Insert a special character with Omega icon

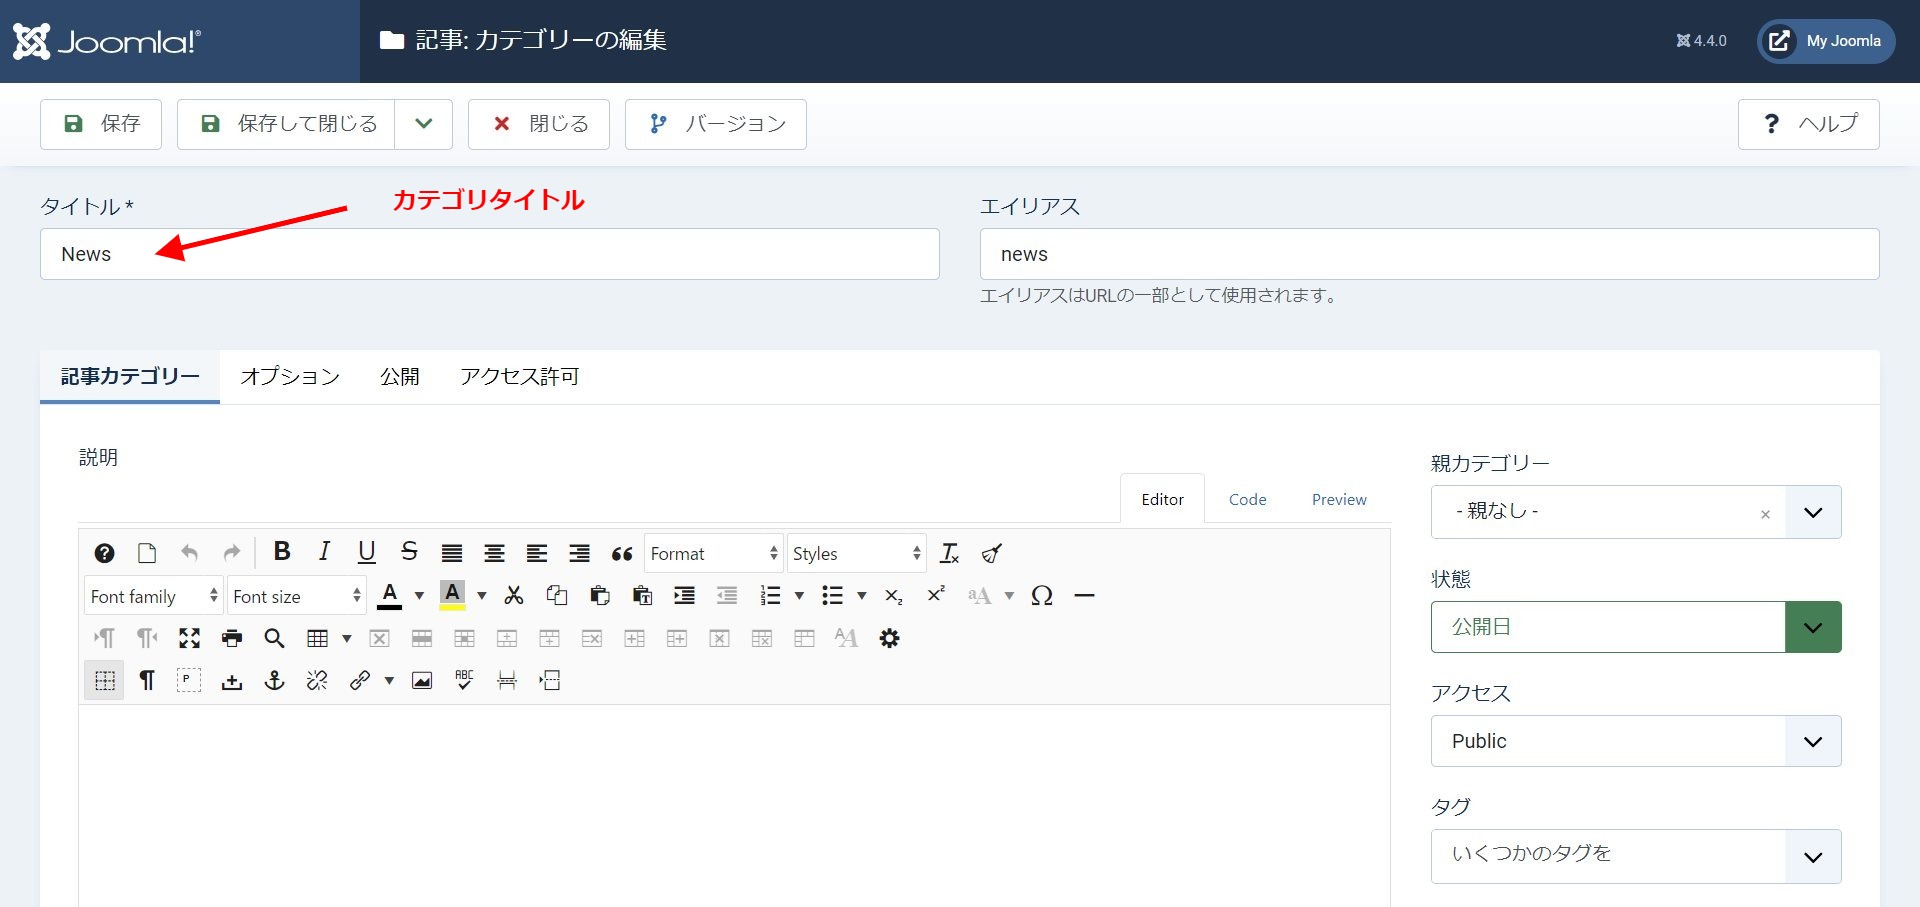[1041, 596]
